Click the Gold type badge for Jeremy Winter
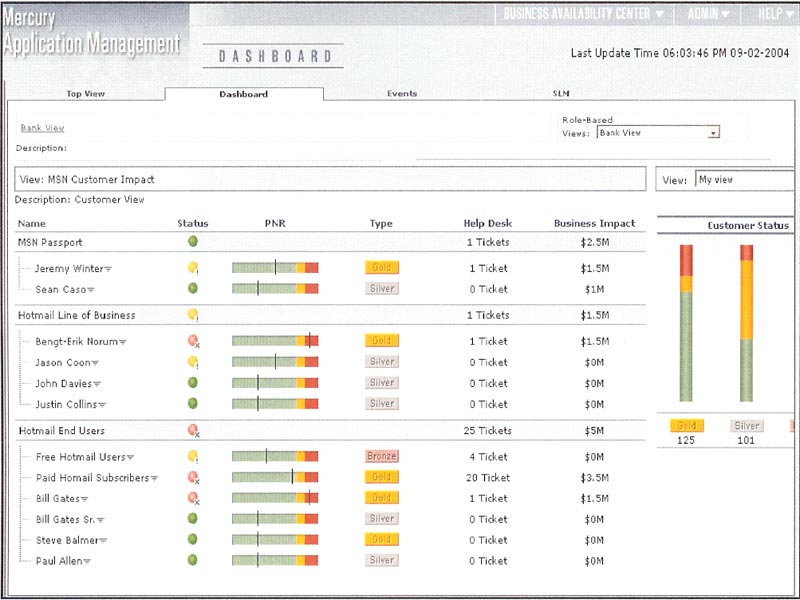This screenshot has height=600, width=800. [382, 267]
